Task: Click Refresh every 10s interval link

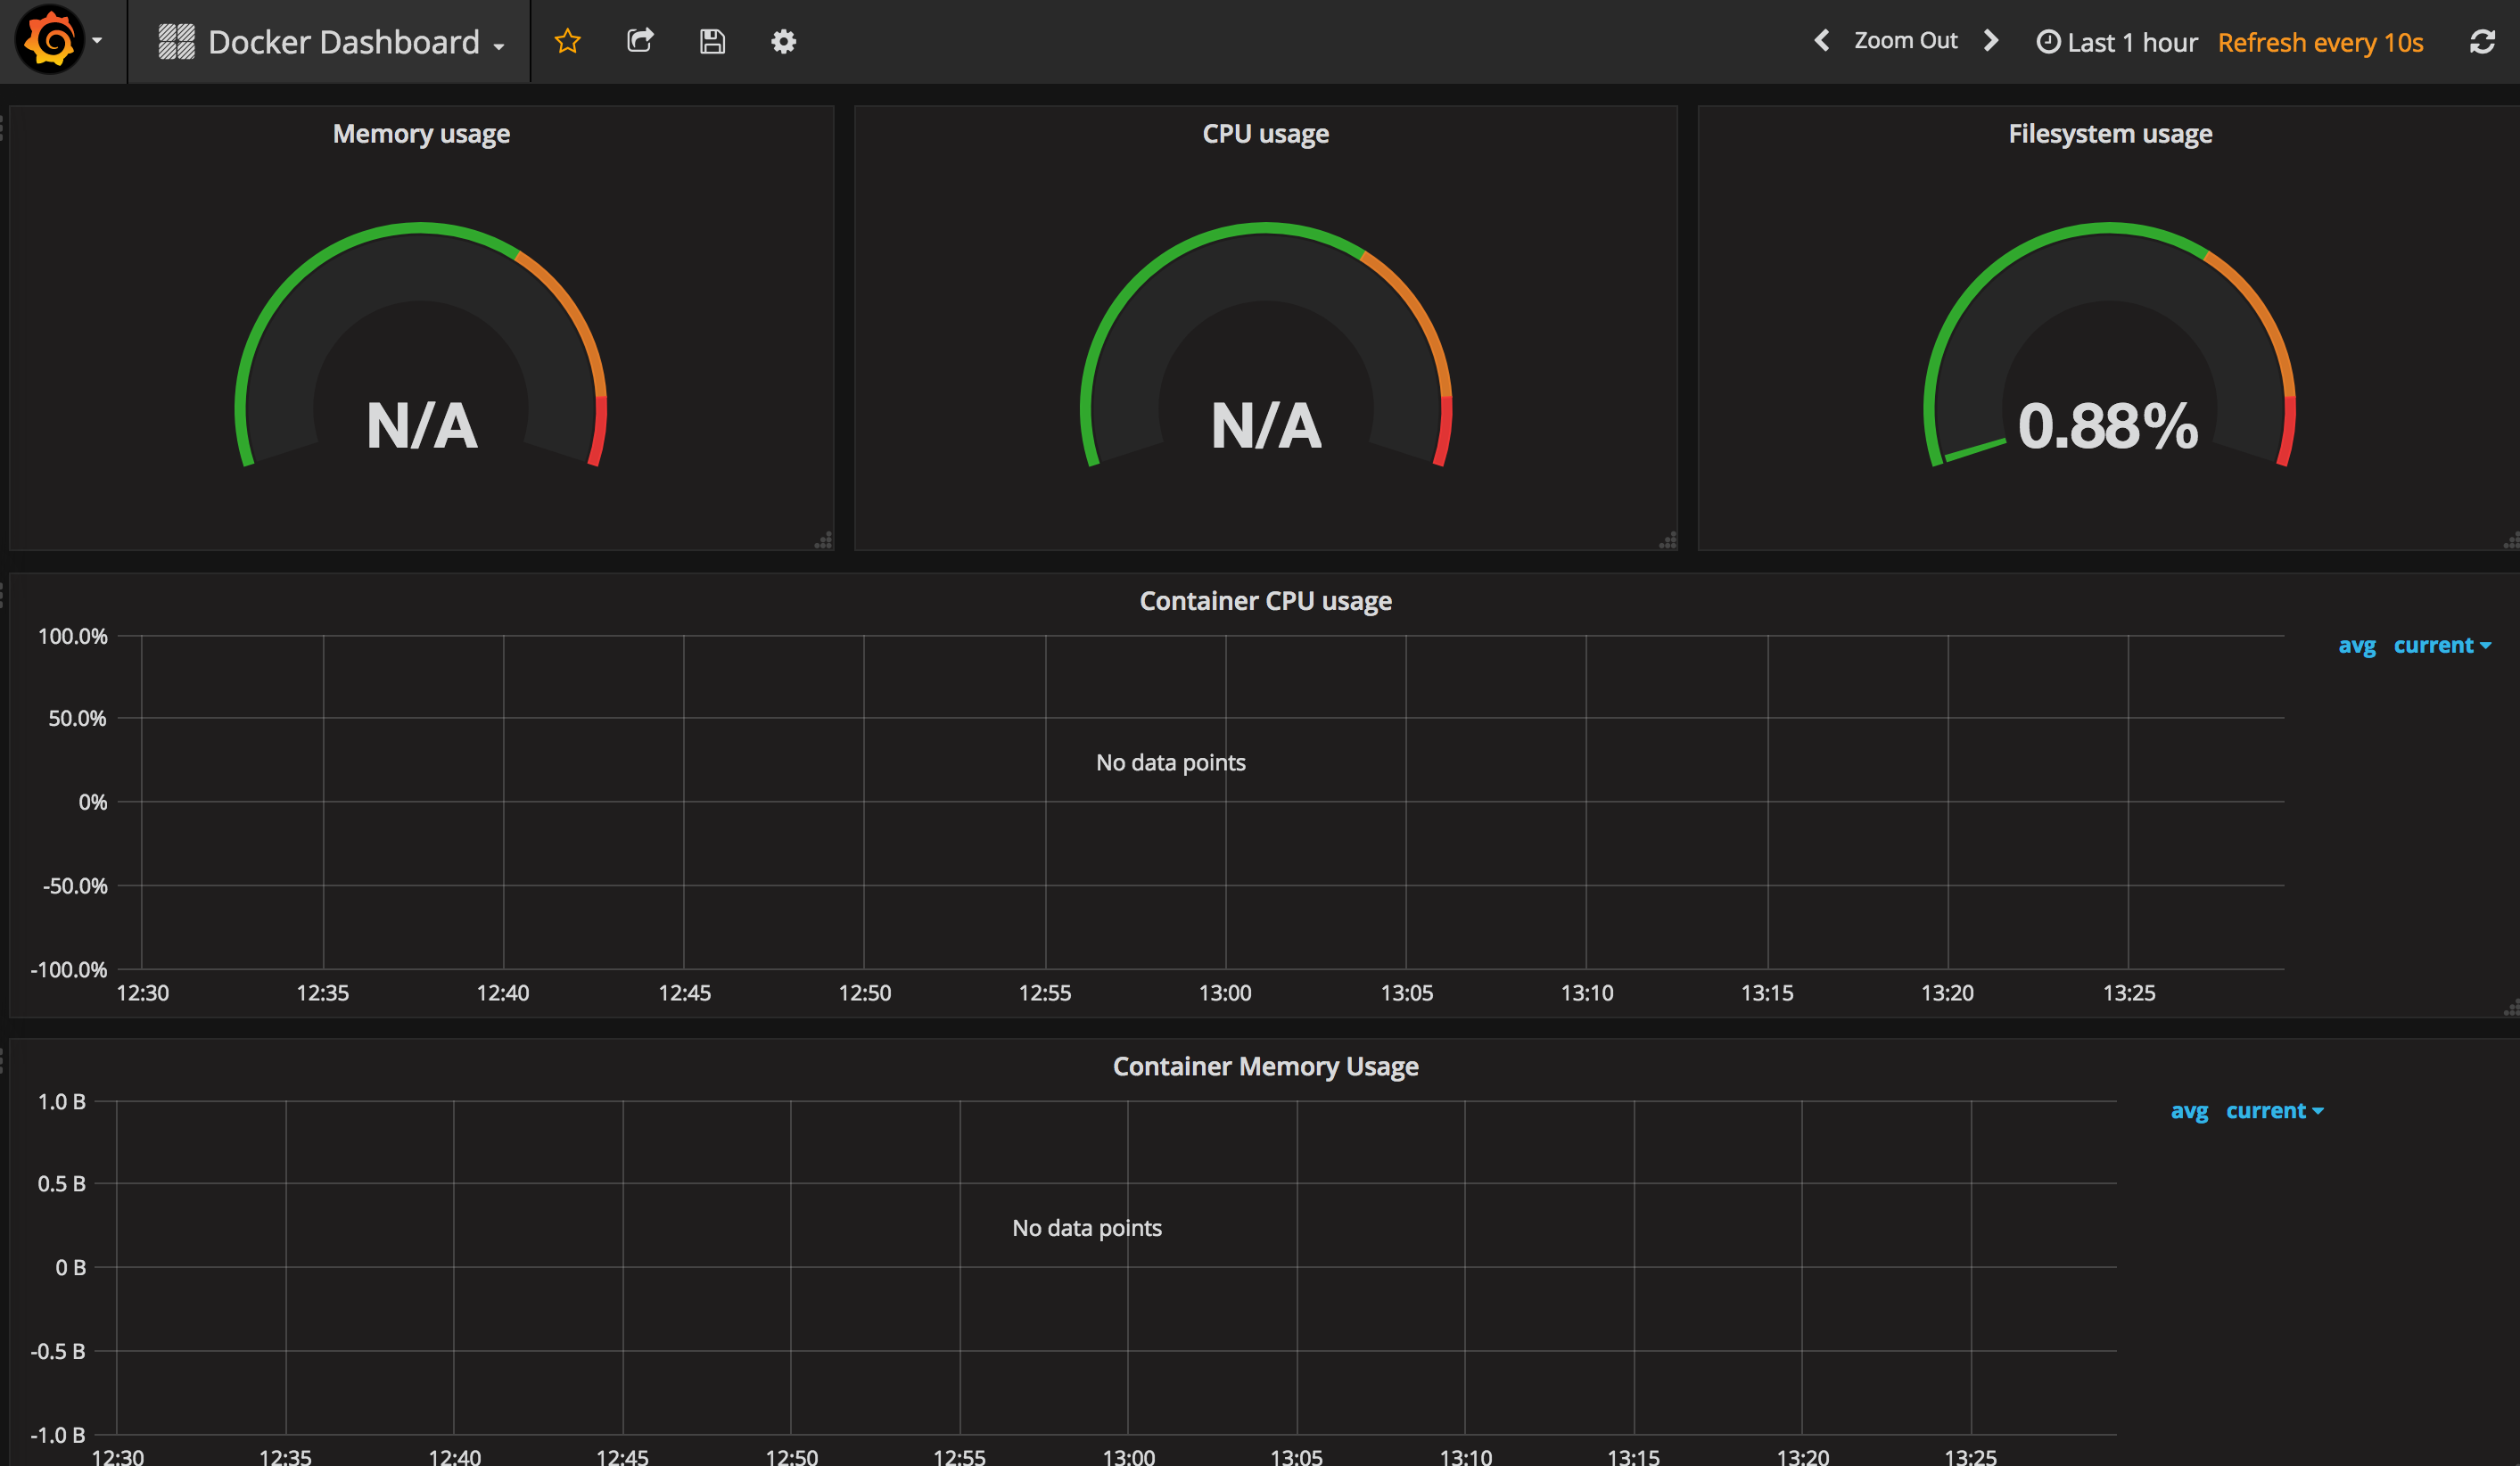Action: 2320,42
